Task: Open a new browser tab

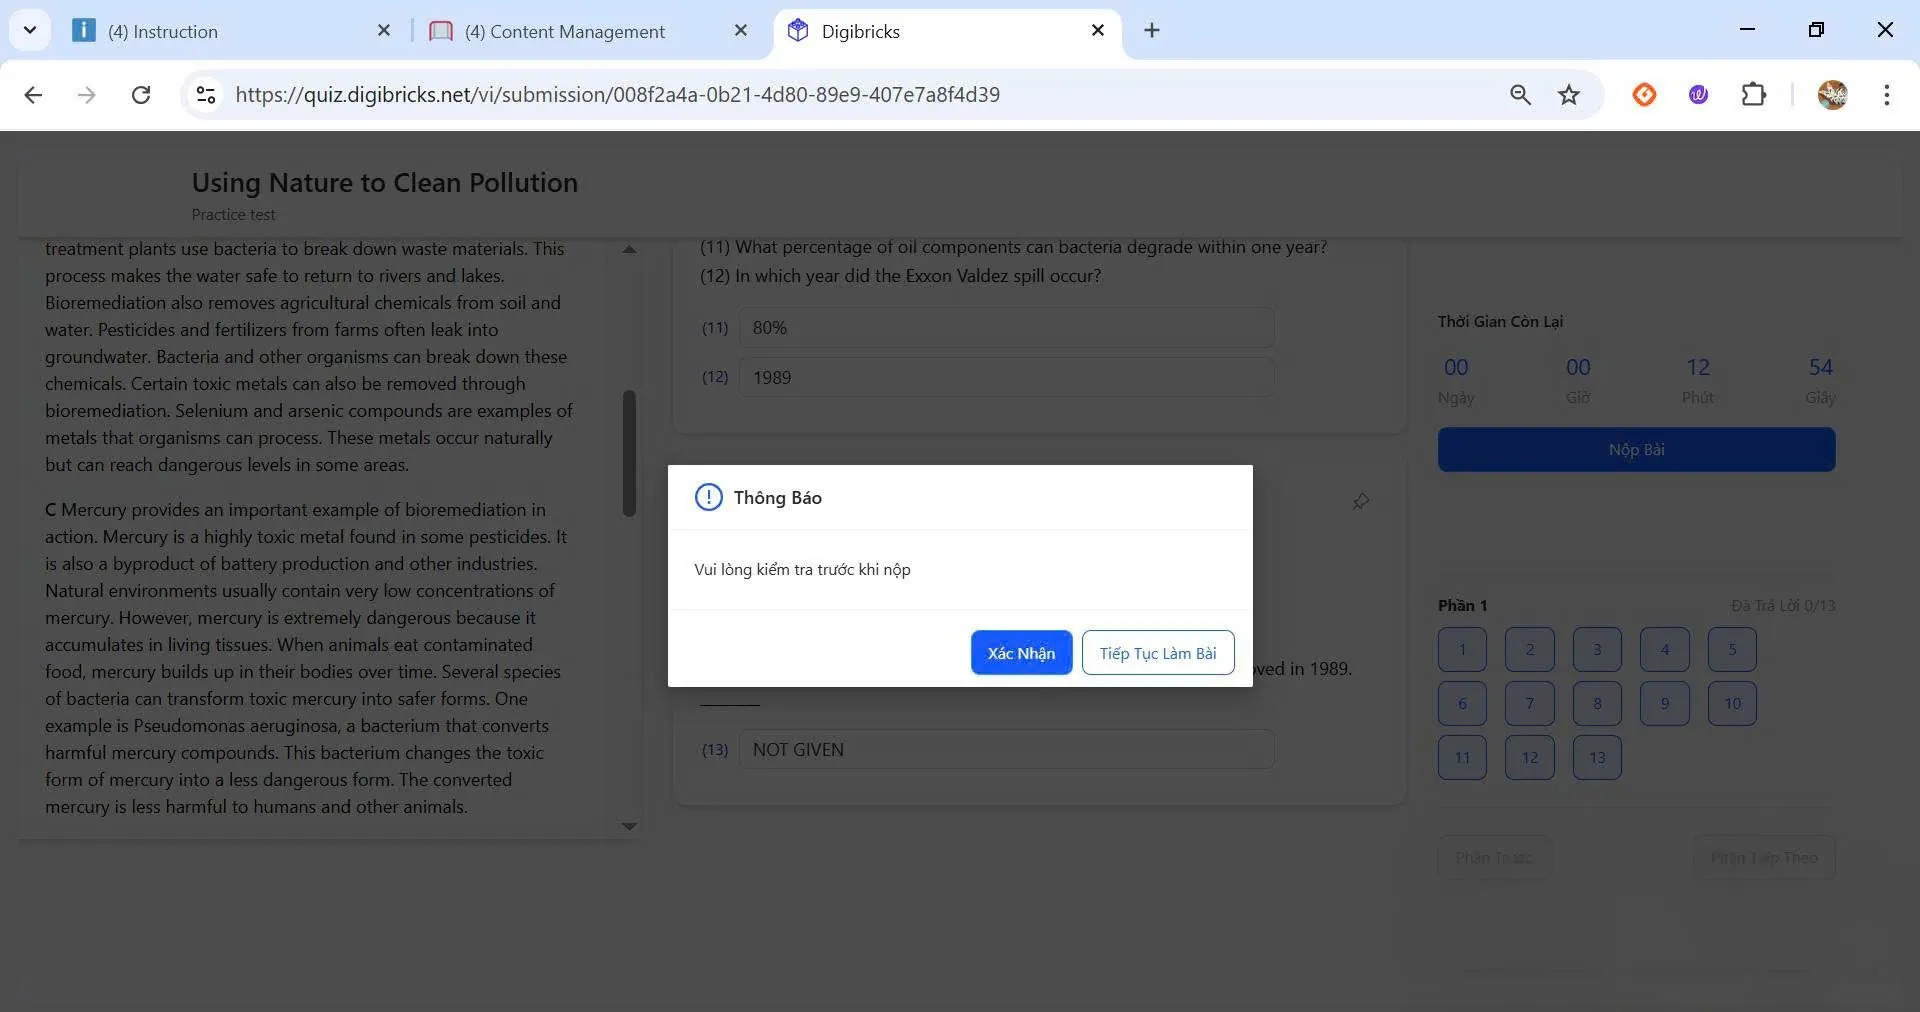Action: click(1152, 30)
